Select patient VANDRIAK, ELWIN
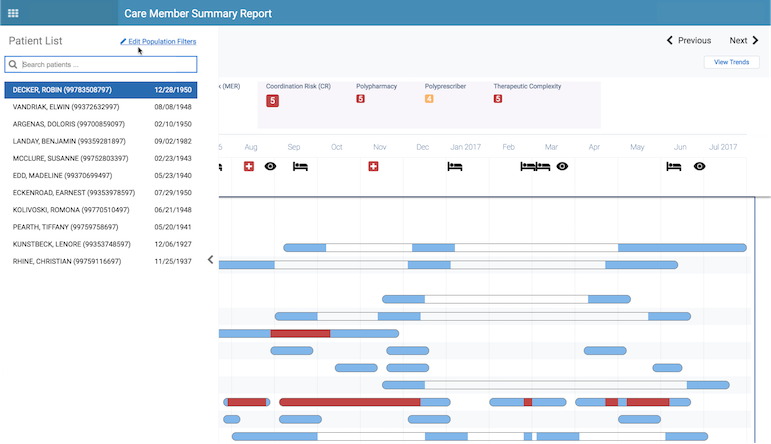This screenshot has height=444, width=771. (x=101, y=107)
